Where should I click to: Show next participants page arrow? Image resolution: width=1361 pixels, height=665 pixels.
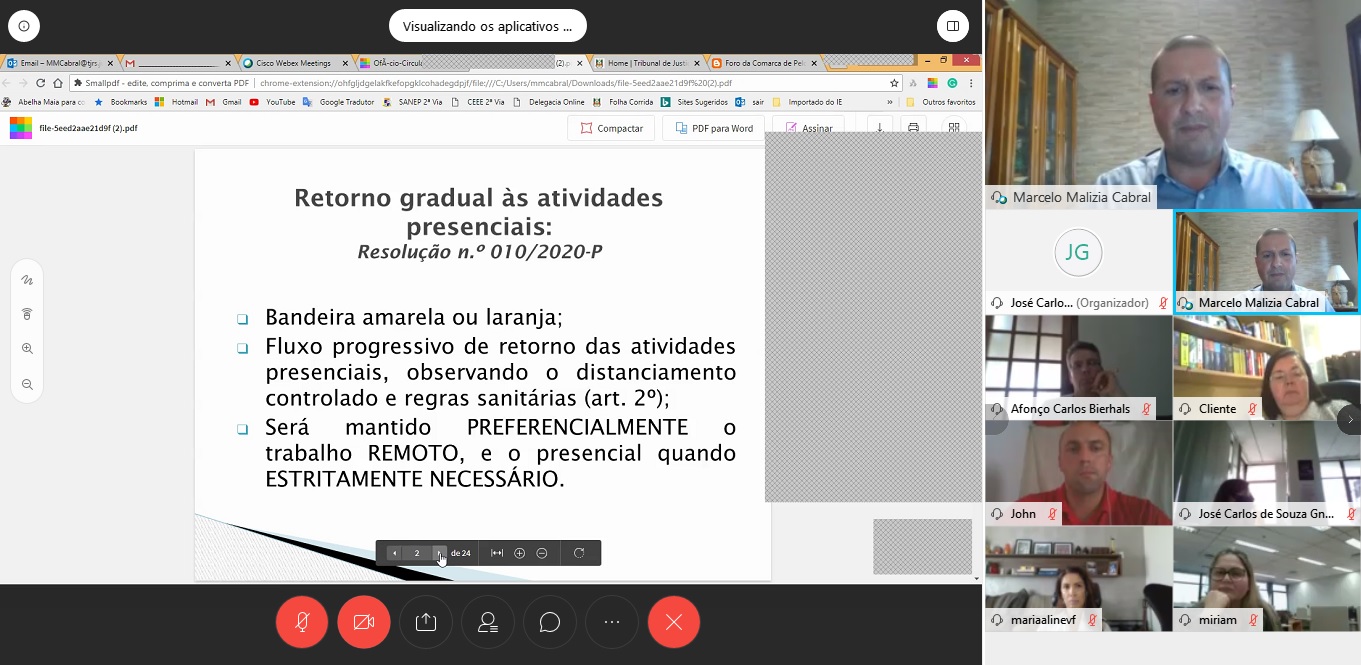tap(1349, 420)
